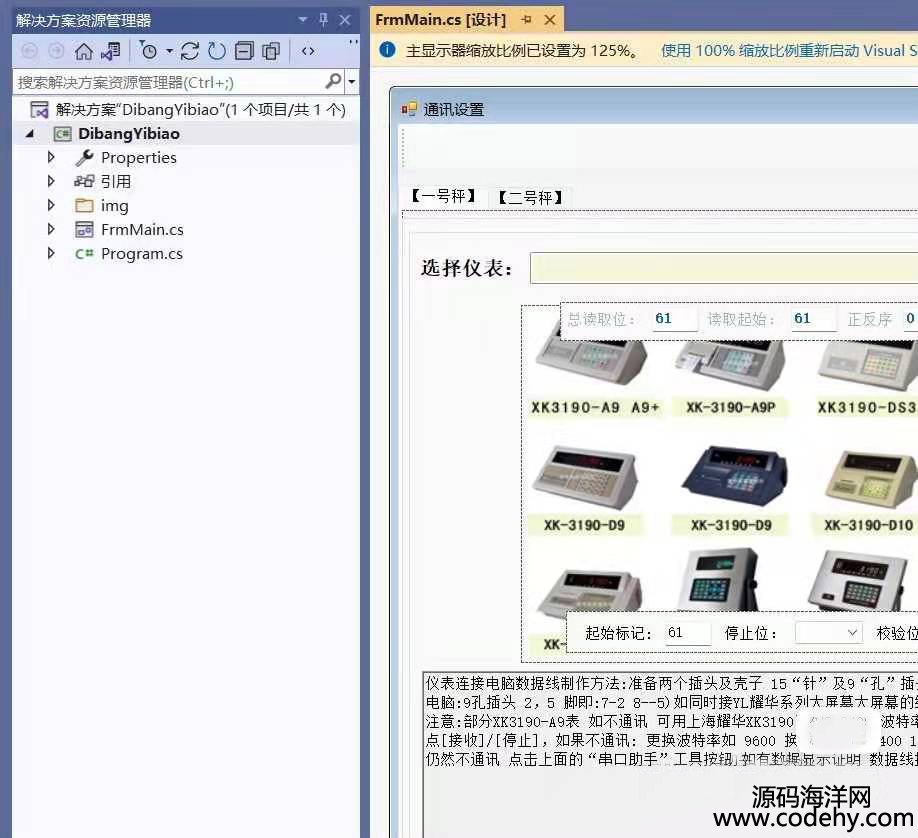Expand the Program.cs node arrow

pyautogui.click(x=51, y=254)
